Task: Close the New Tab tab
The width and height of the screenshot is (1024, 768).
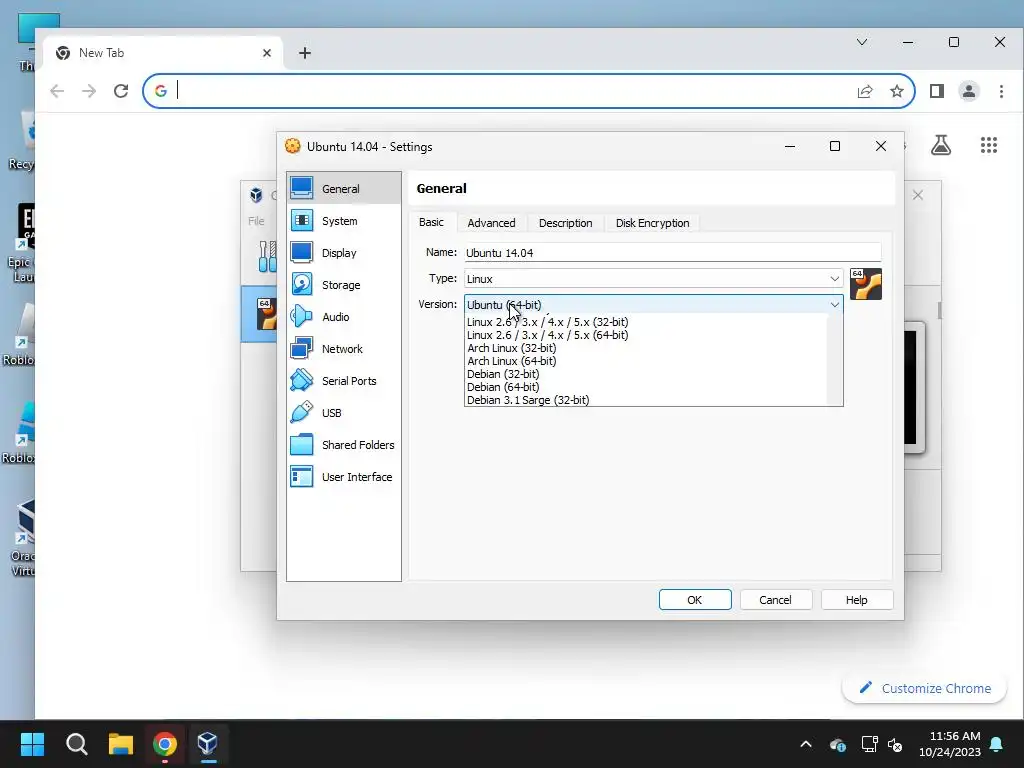Action: tap(266, 53)
